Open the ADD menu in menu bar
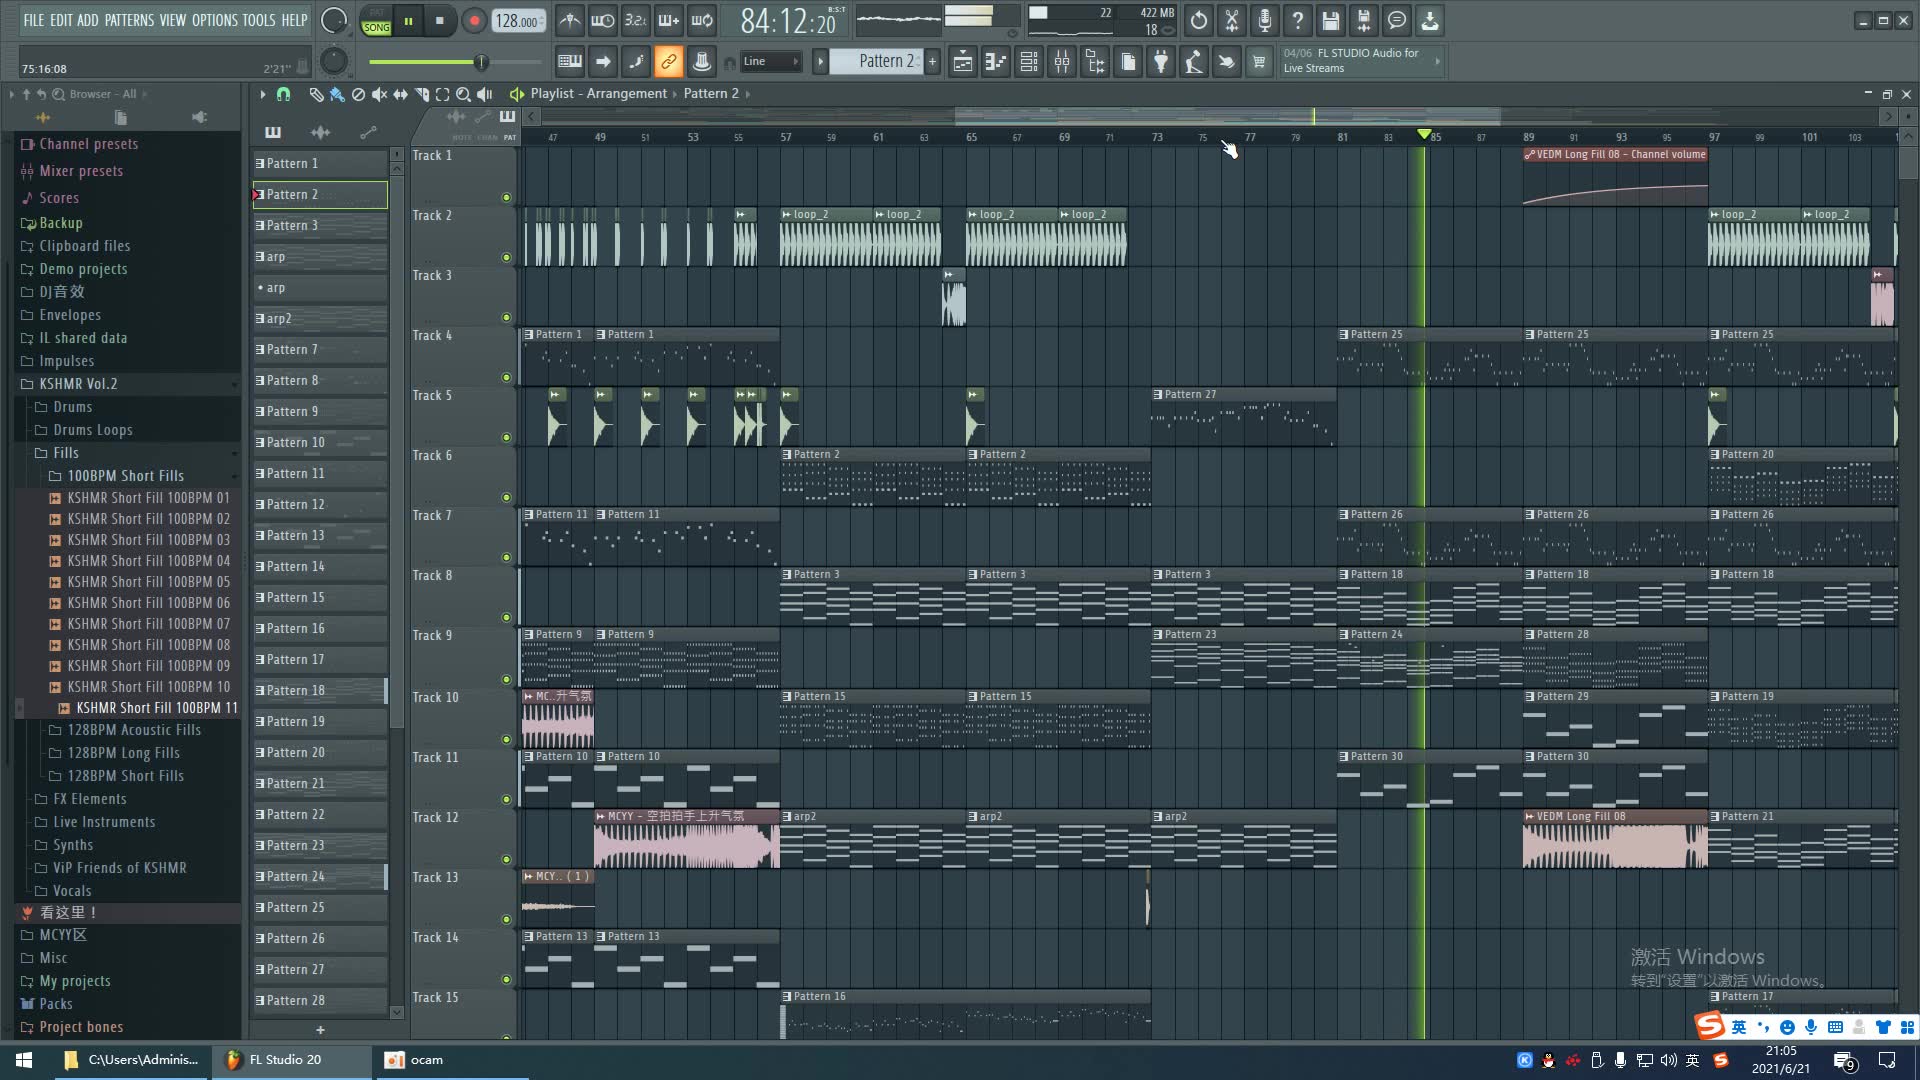1920x1080 pixels. pyautogui.click(x=87, y=18)
